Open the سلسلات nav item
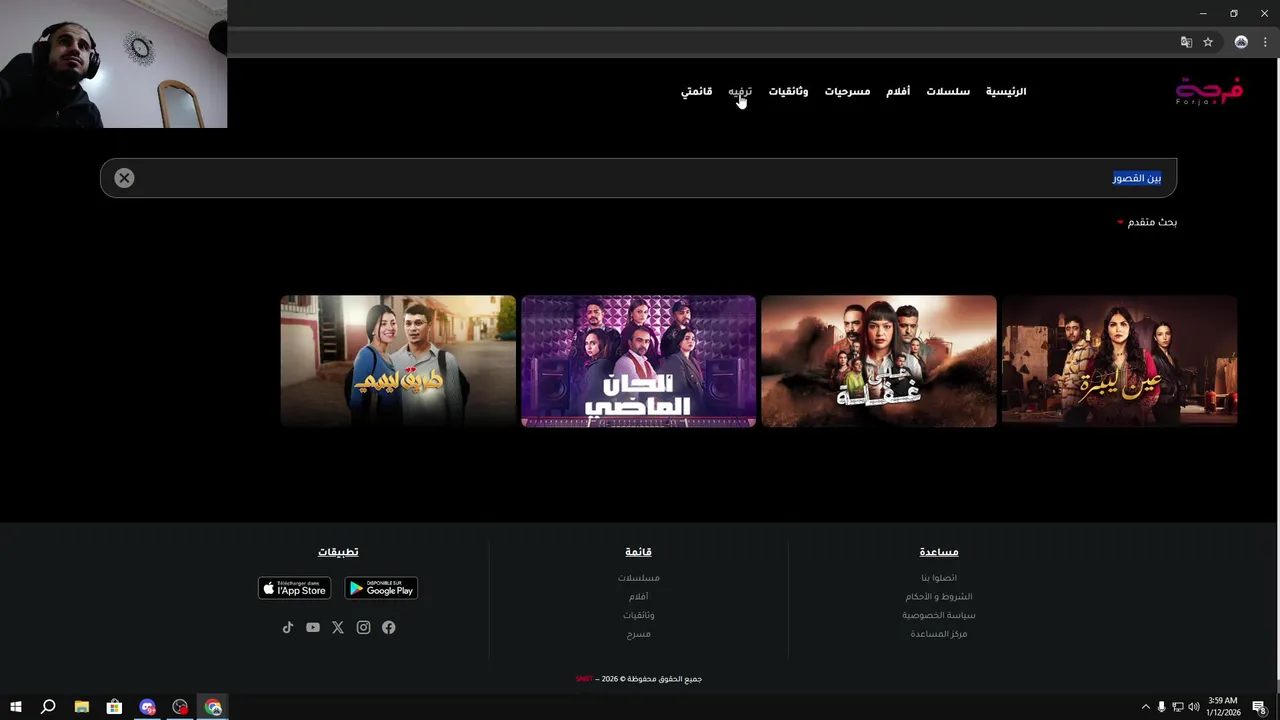 tap(948, 91)
